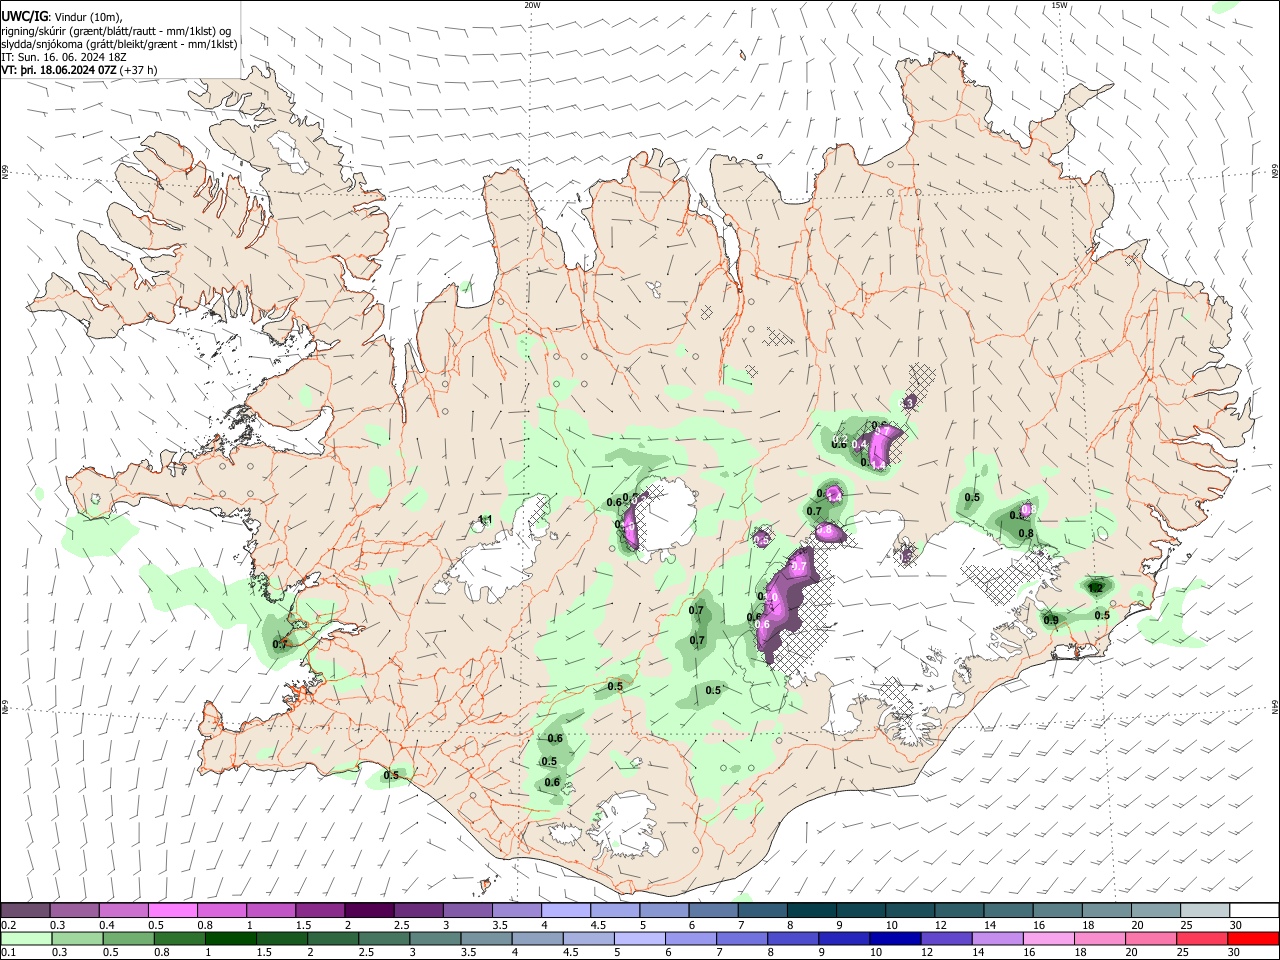Click the 1.1 precipitation value in western Iceland
Image resolution: width=1280 pixels, height=960 pixels.
click(x=486, y=519)
